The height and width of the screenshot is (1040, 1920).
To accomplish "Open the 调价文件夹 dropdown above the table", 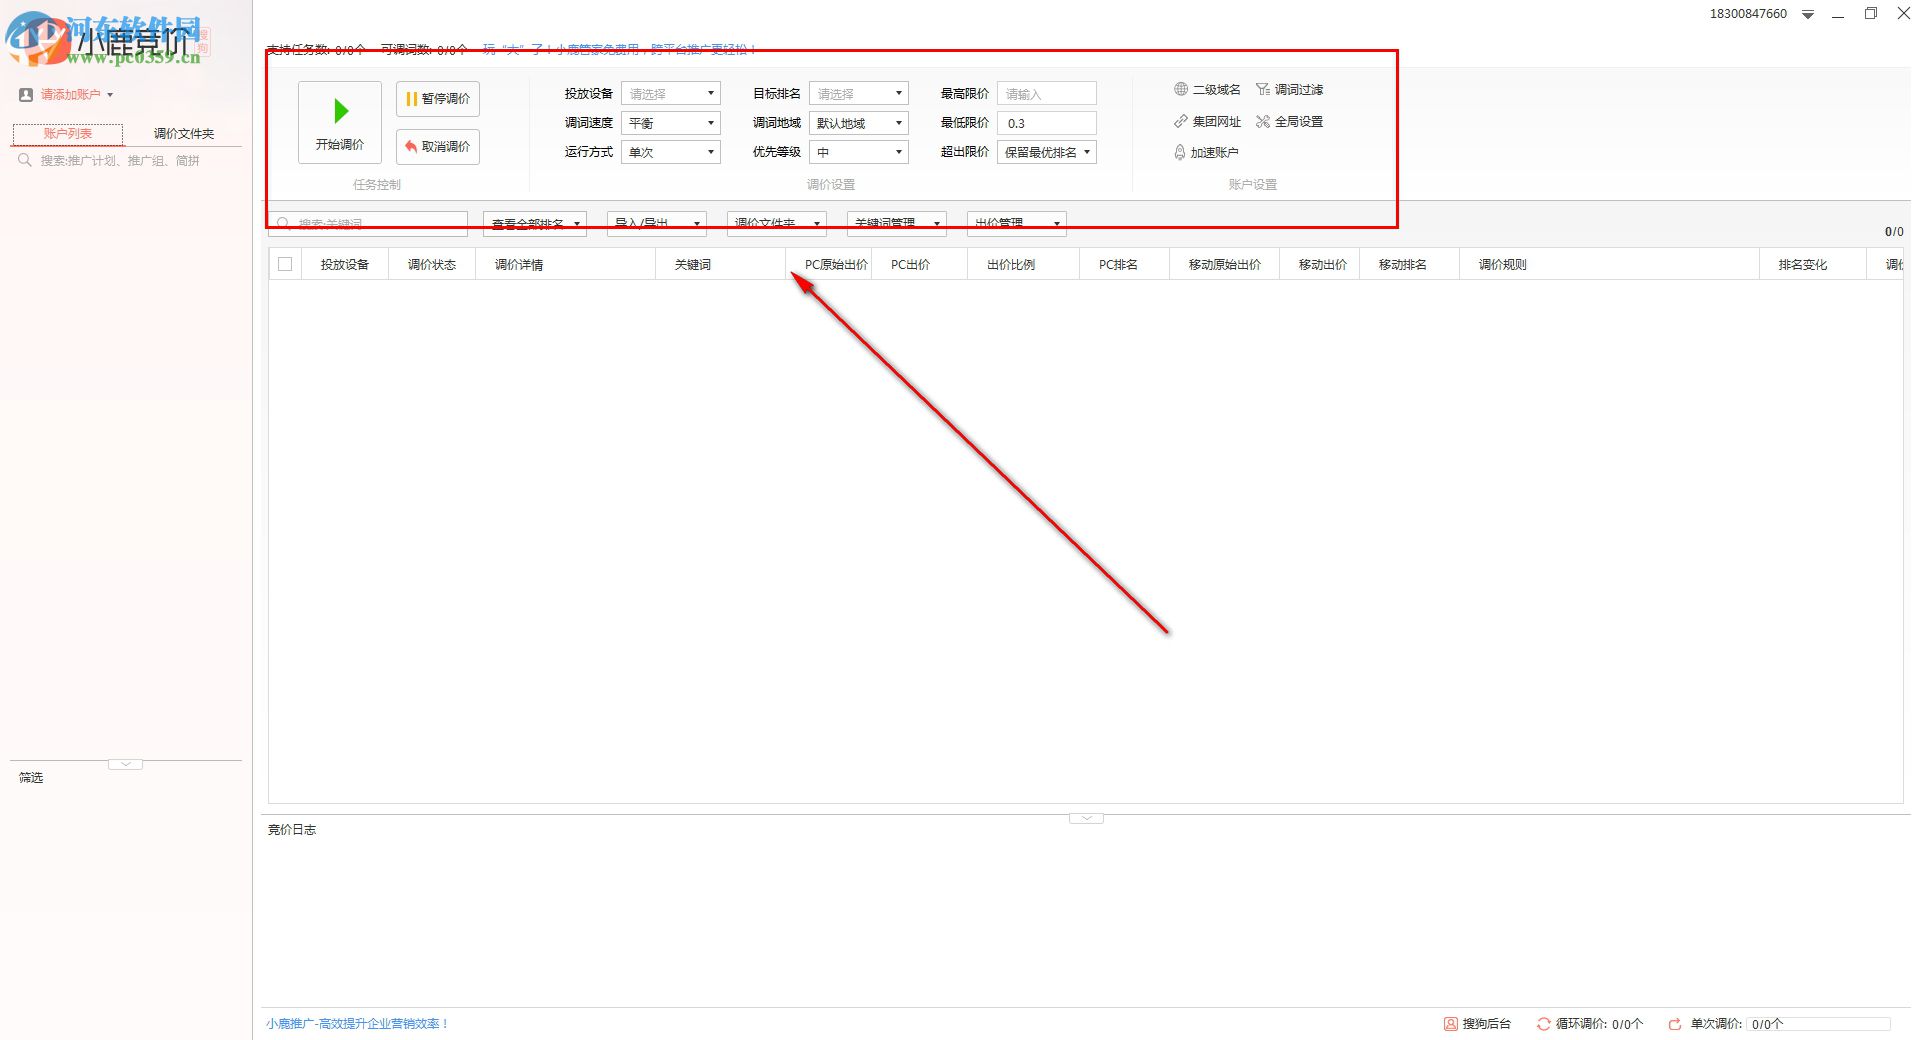I will click(x=777, y=223).
